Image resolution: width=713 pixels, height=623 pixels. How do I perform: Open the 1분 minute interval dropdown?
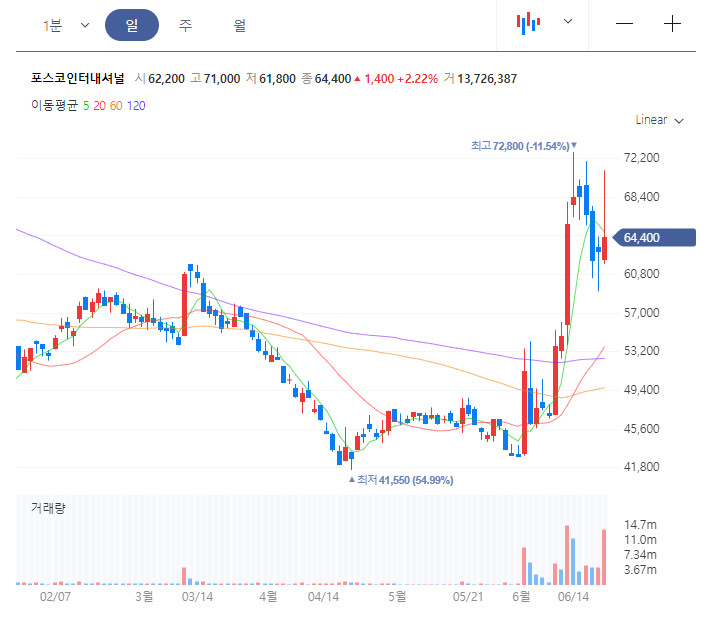pos(66,25)
